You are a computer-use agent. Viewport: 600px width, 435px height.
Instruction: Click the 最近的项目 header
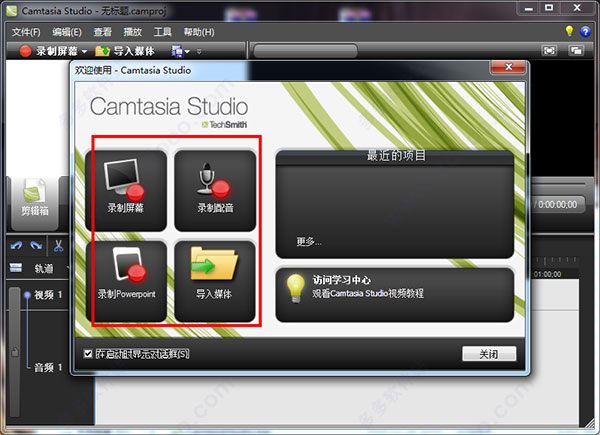396,155
